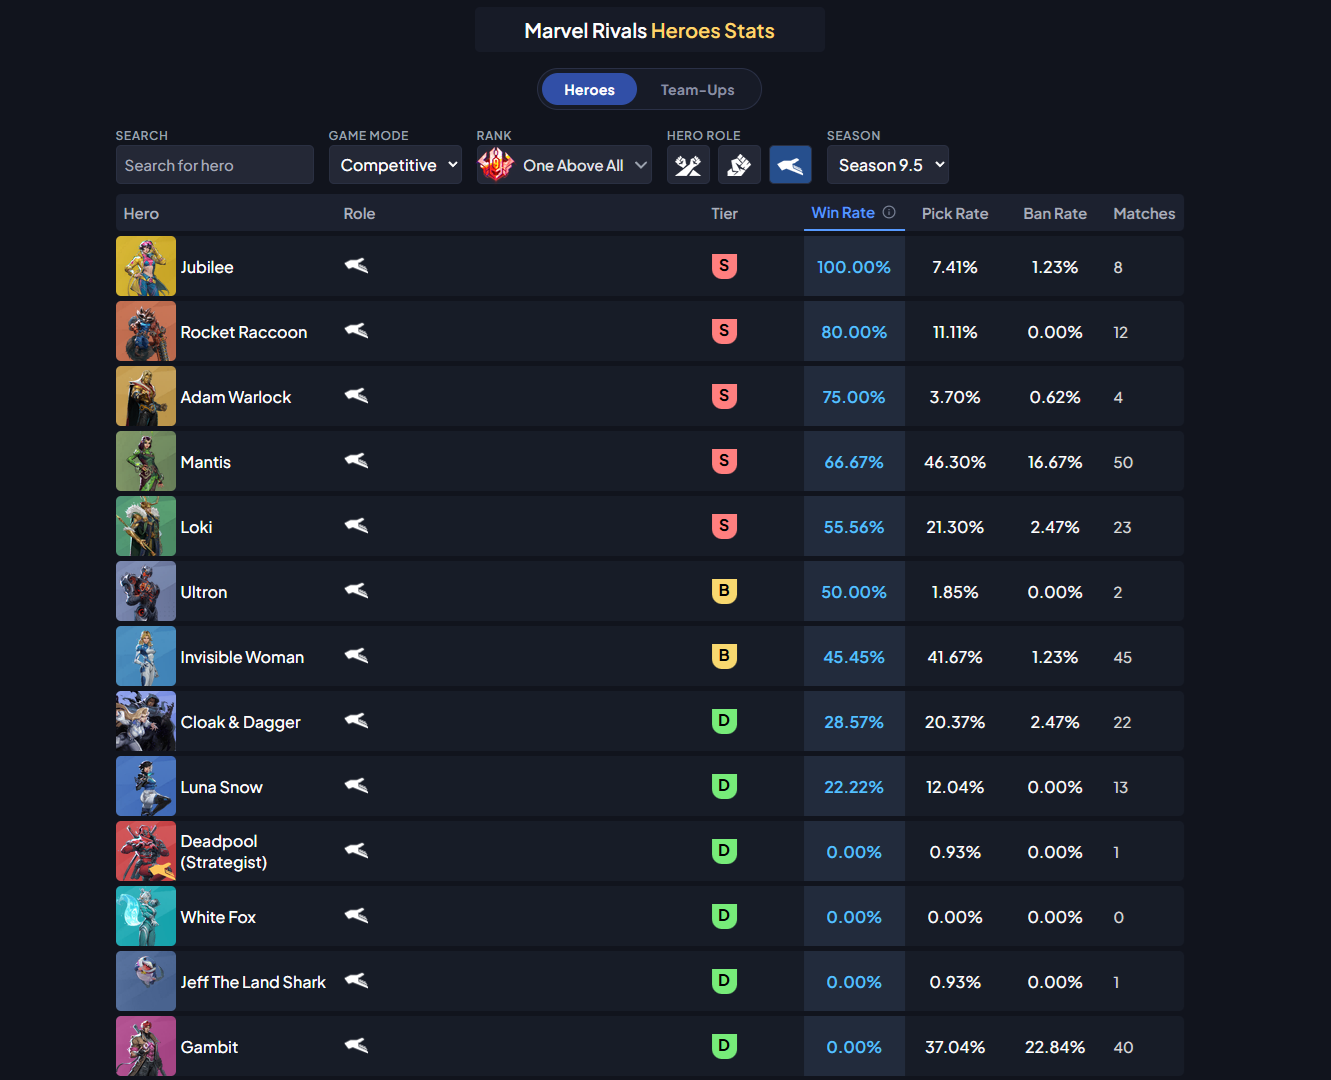1331x1080 pixels.
Task: Click the role icon in Gambit's row
Action: pos(357,1046)
